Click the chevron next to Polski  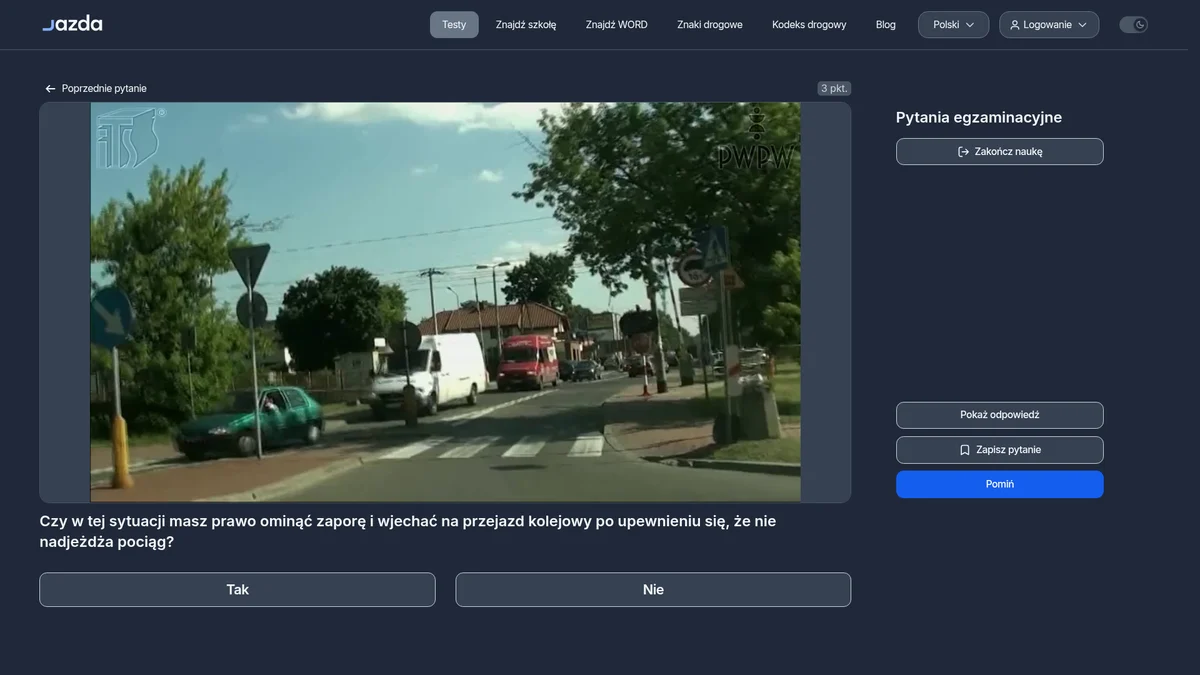(970, 25)
